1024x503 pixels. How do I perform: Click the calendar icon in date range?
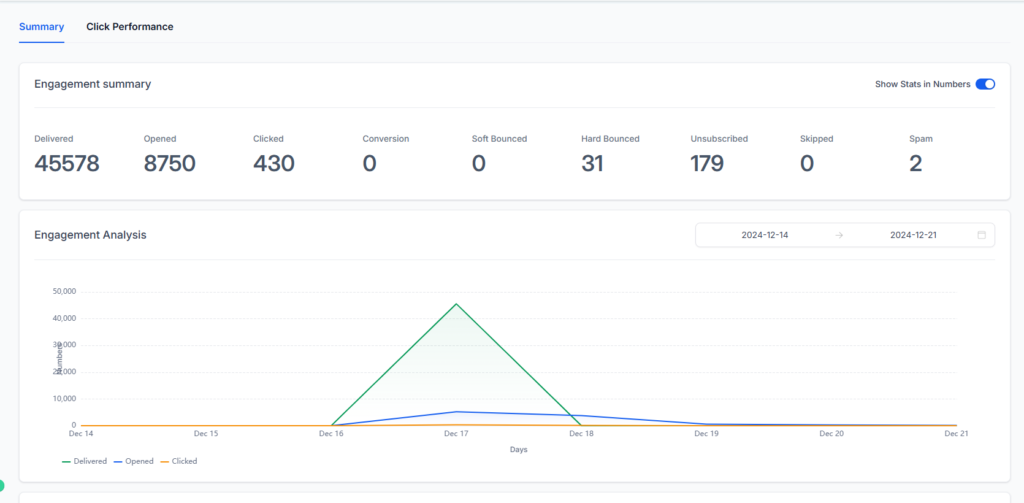pyautogui.click(x=981, y=235)
